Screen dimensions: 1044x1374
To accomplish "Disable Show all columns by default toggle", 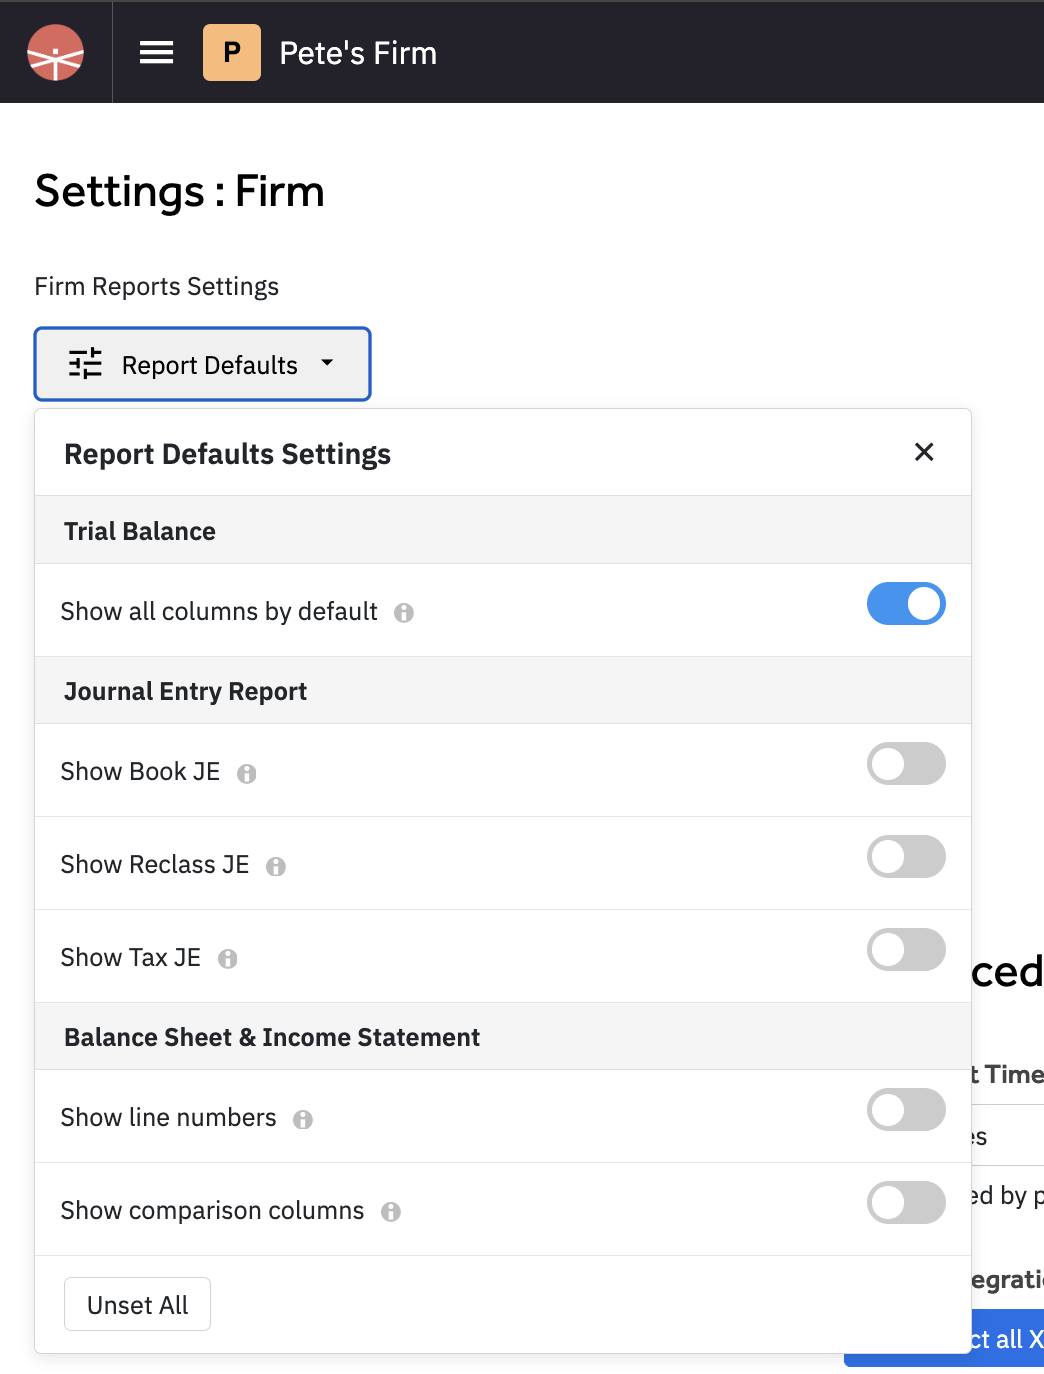I will tap(906, 604).
